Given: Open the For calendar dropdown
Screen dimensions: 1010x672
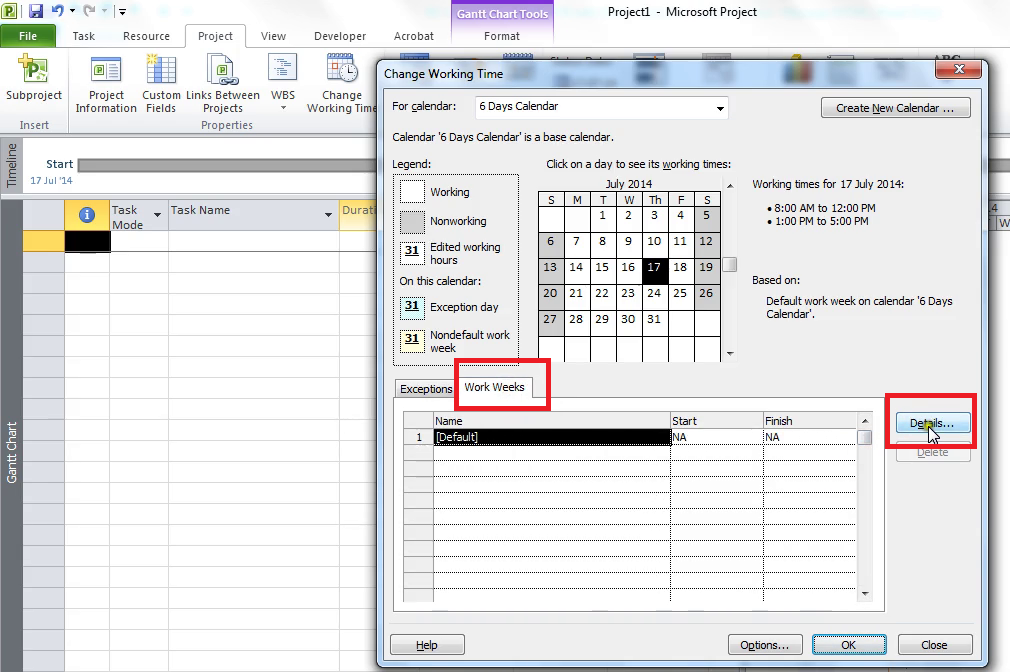Looking at the screenshot, I should [x=719, y=107].
